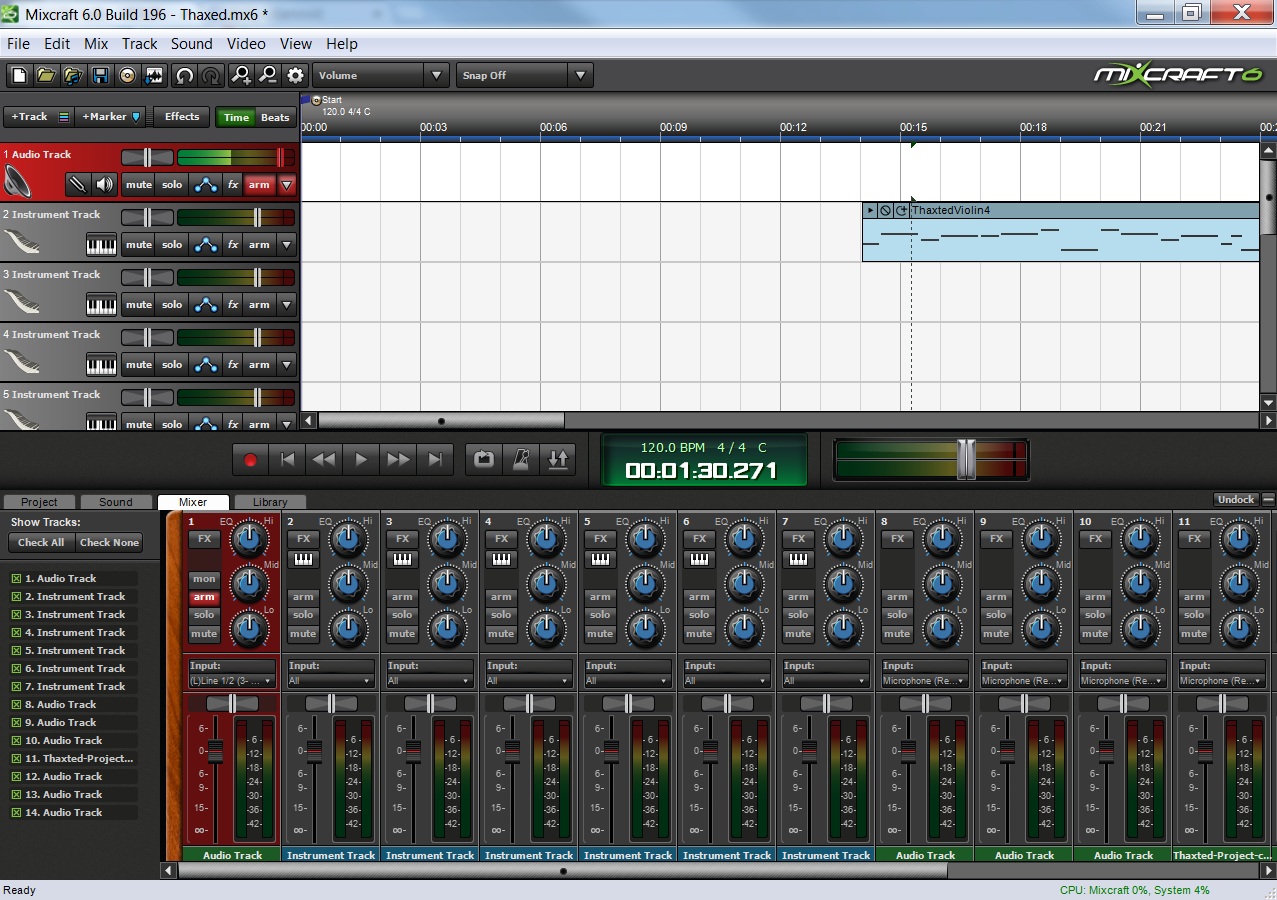This screenshot has height=900, width=1277.
Task: Click the fast forward transport button
Action: (398, 460)
